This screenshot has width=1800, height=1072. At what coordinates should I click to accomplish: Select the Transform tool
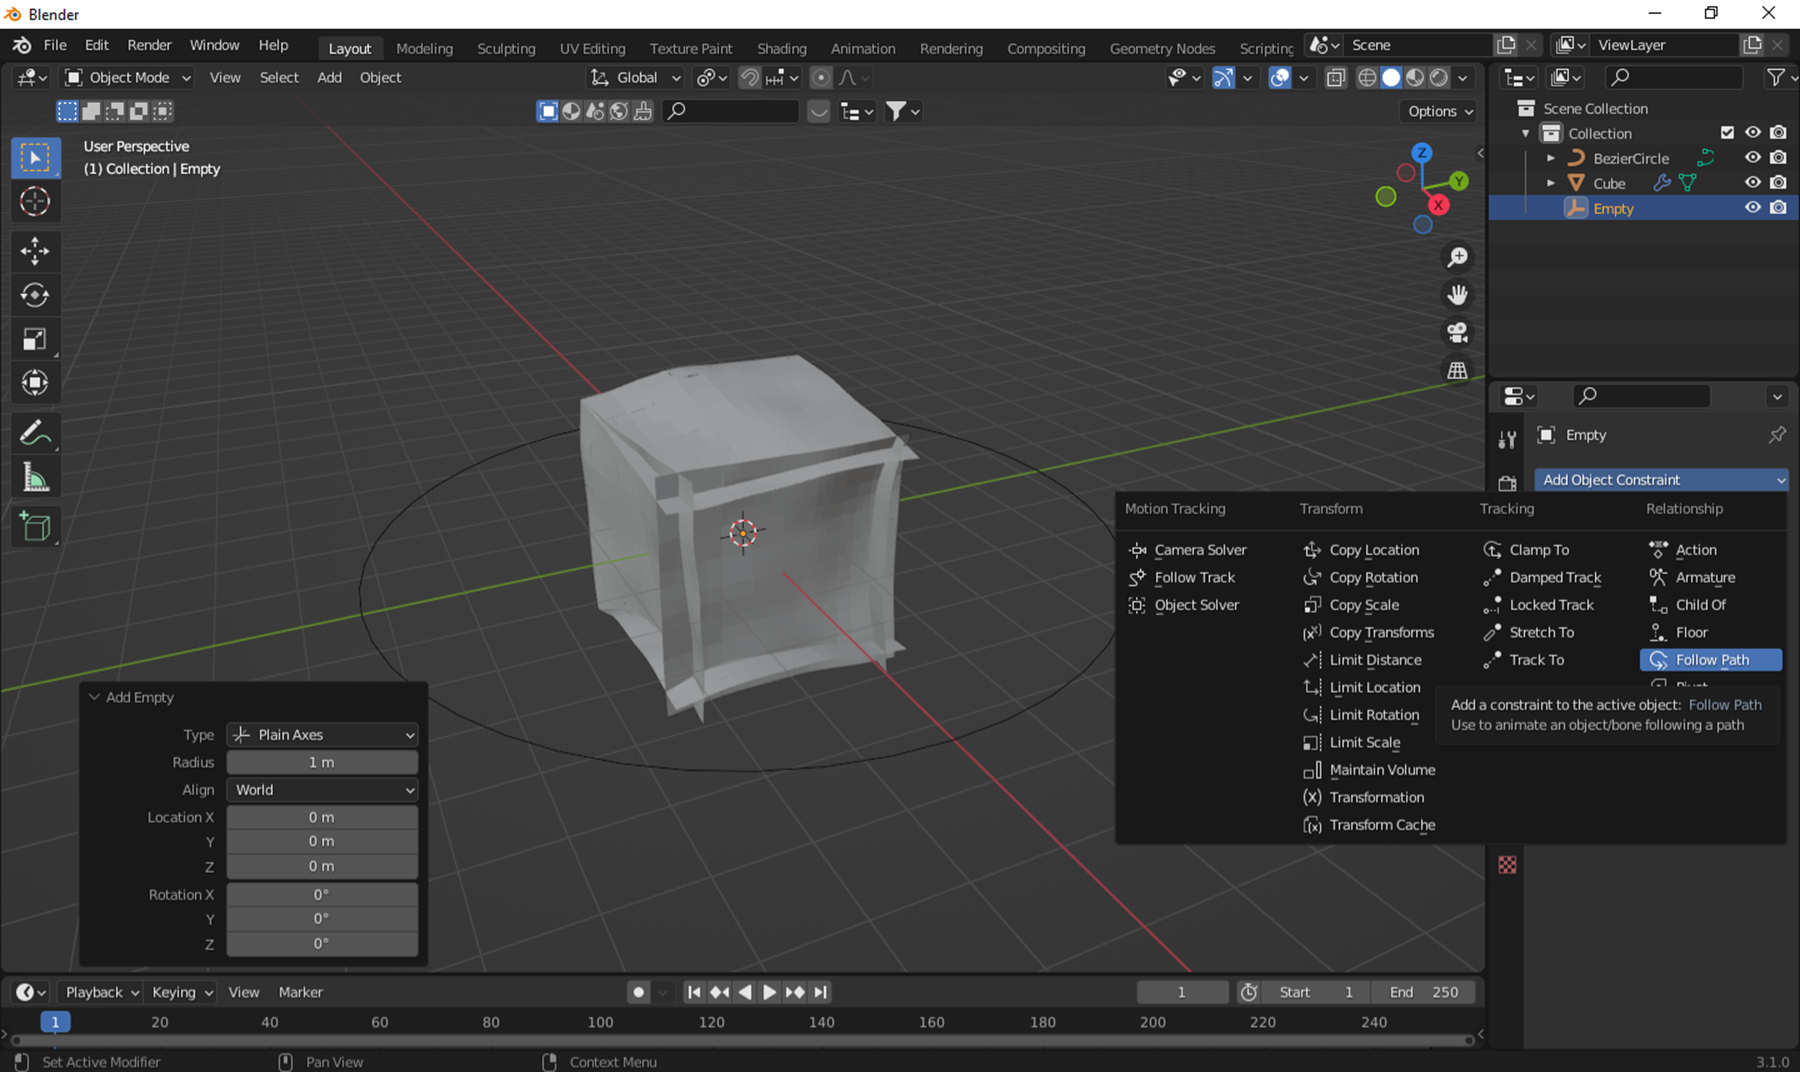[35, 383]
